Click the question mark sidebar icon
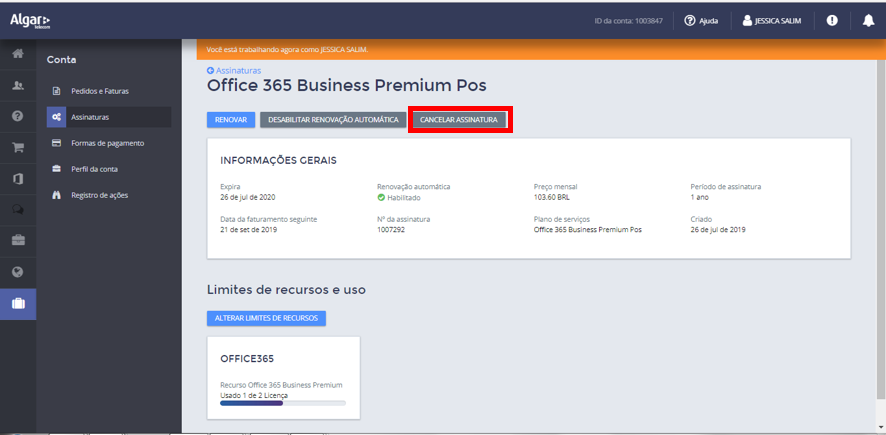Viewport: 886px width, 435px height. coord(18,116)
